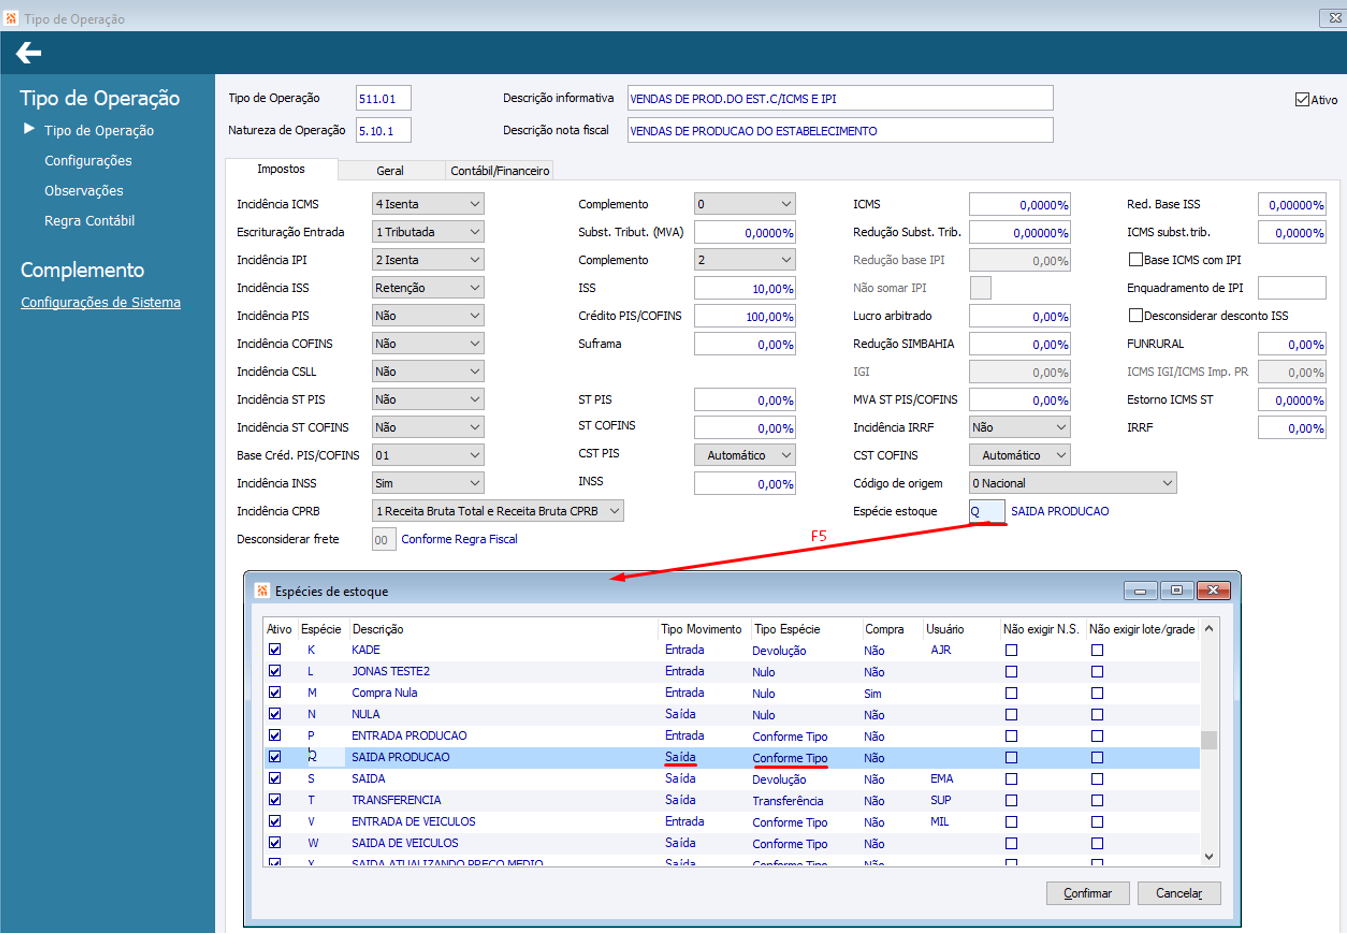Click the triangle beside Tipo de Operação
Viewport: 1347px width, 934px height.
29,129
